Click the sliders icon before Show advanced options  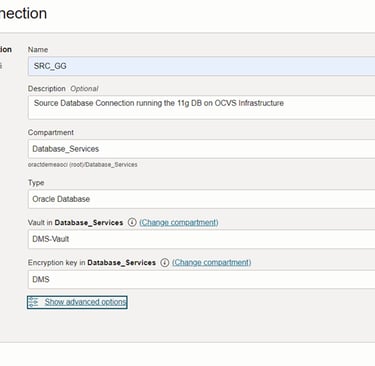click(x=33, y=302)
